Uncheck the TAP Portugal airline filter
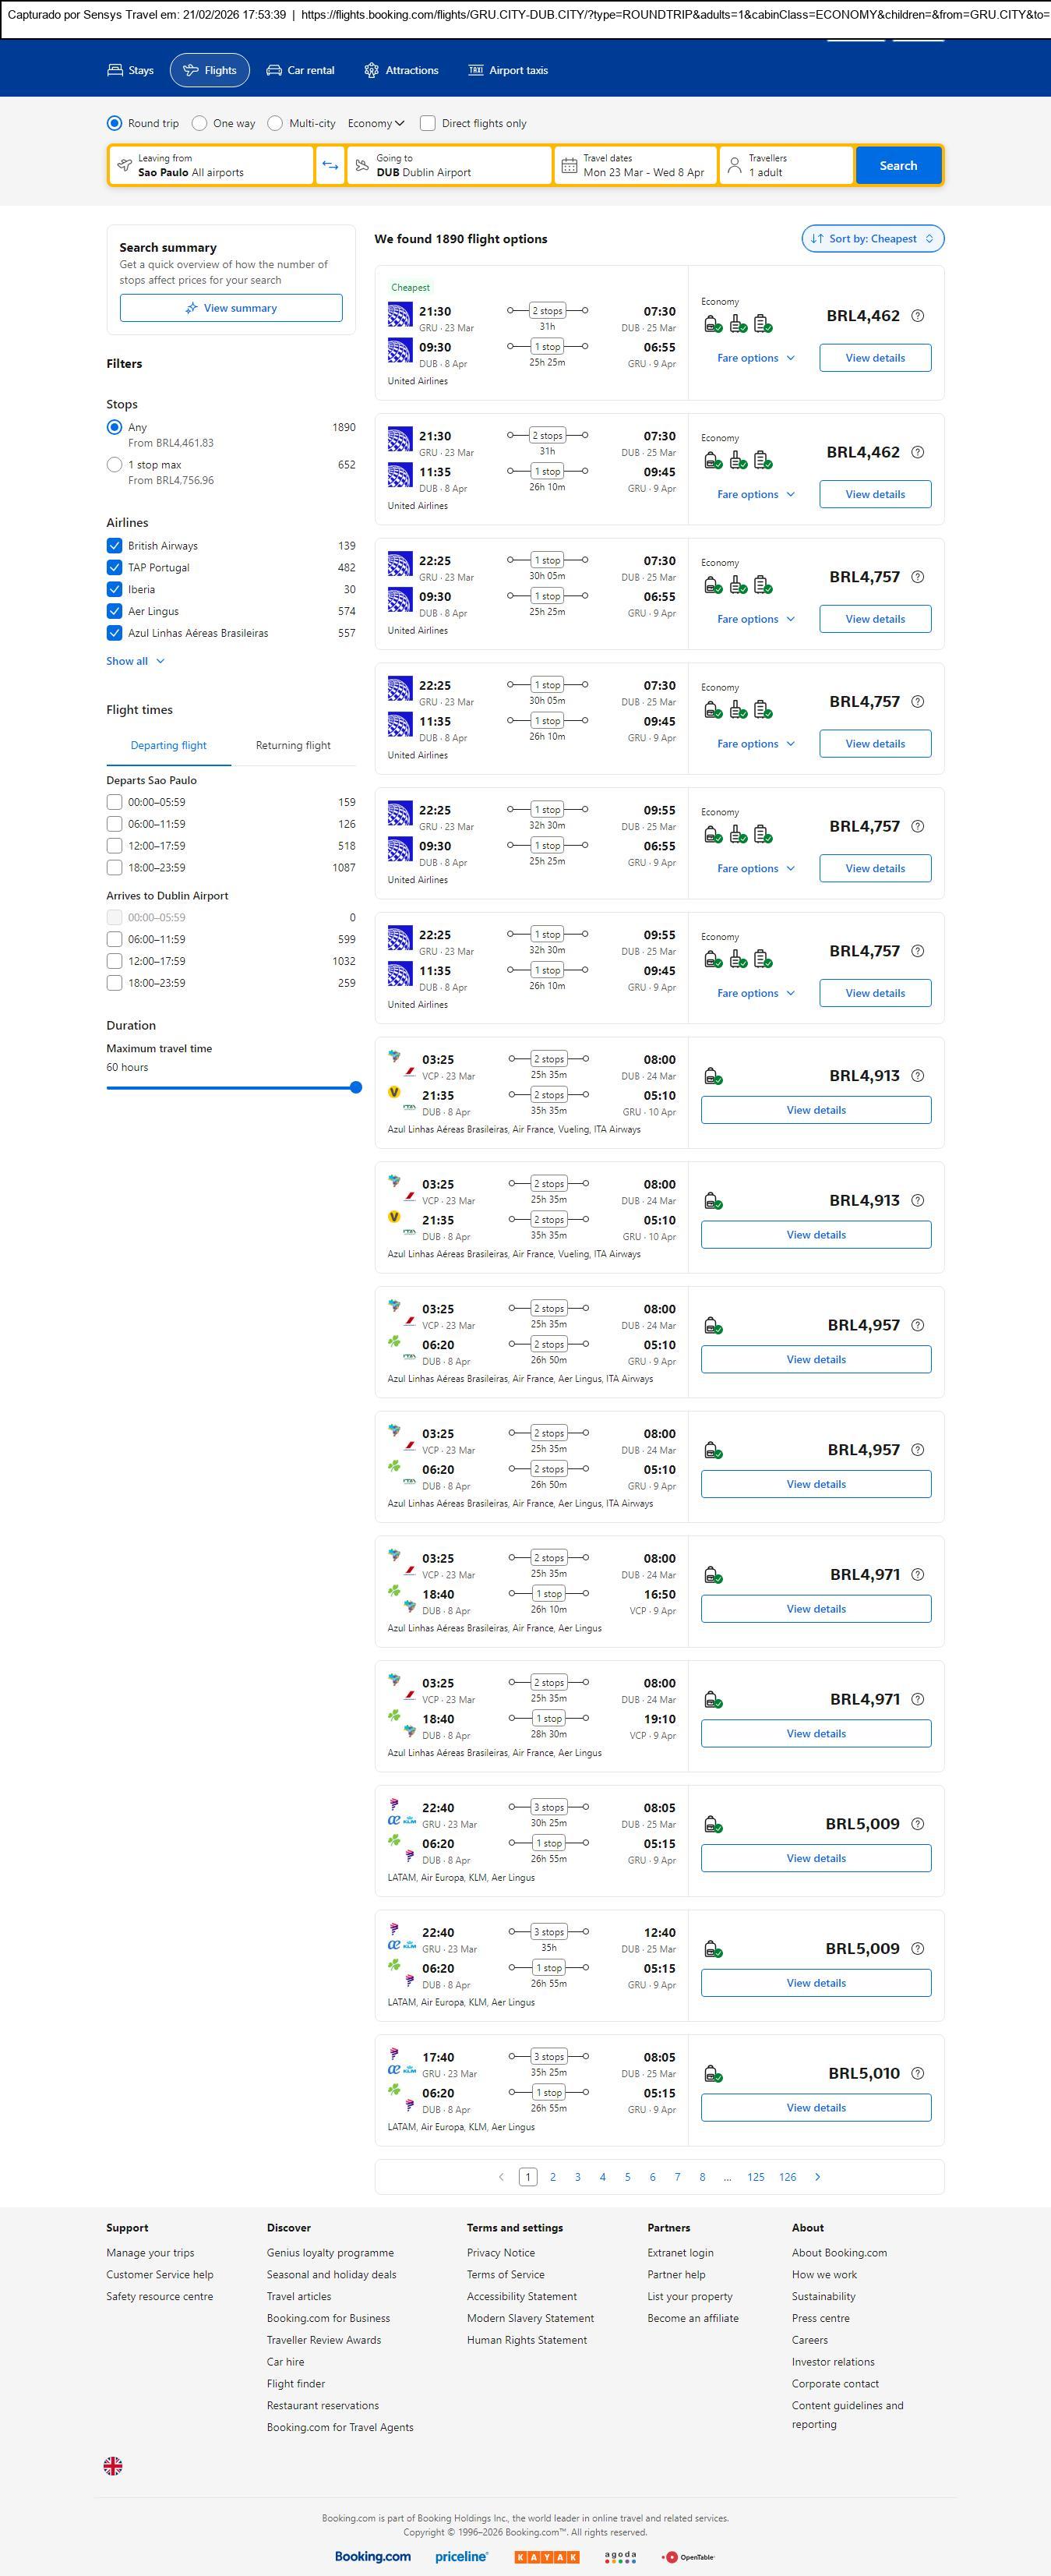The image size is (1051, 2576). pyautogui.click(x=115, y=568)
